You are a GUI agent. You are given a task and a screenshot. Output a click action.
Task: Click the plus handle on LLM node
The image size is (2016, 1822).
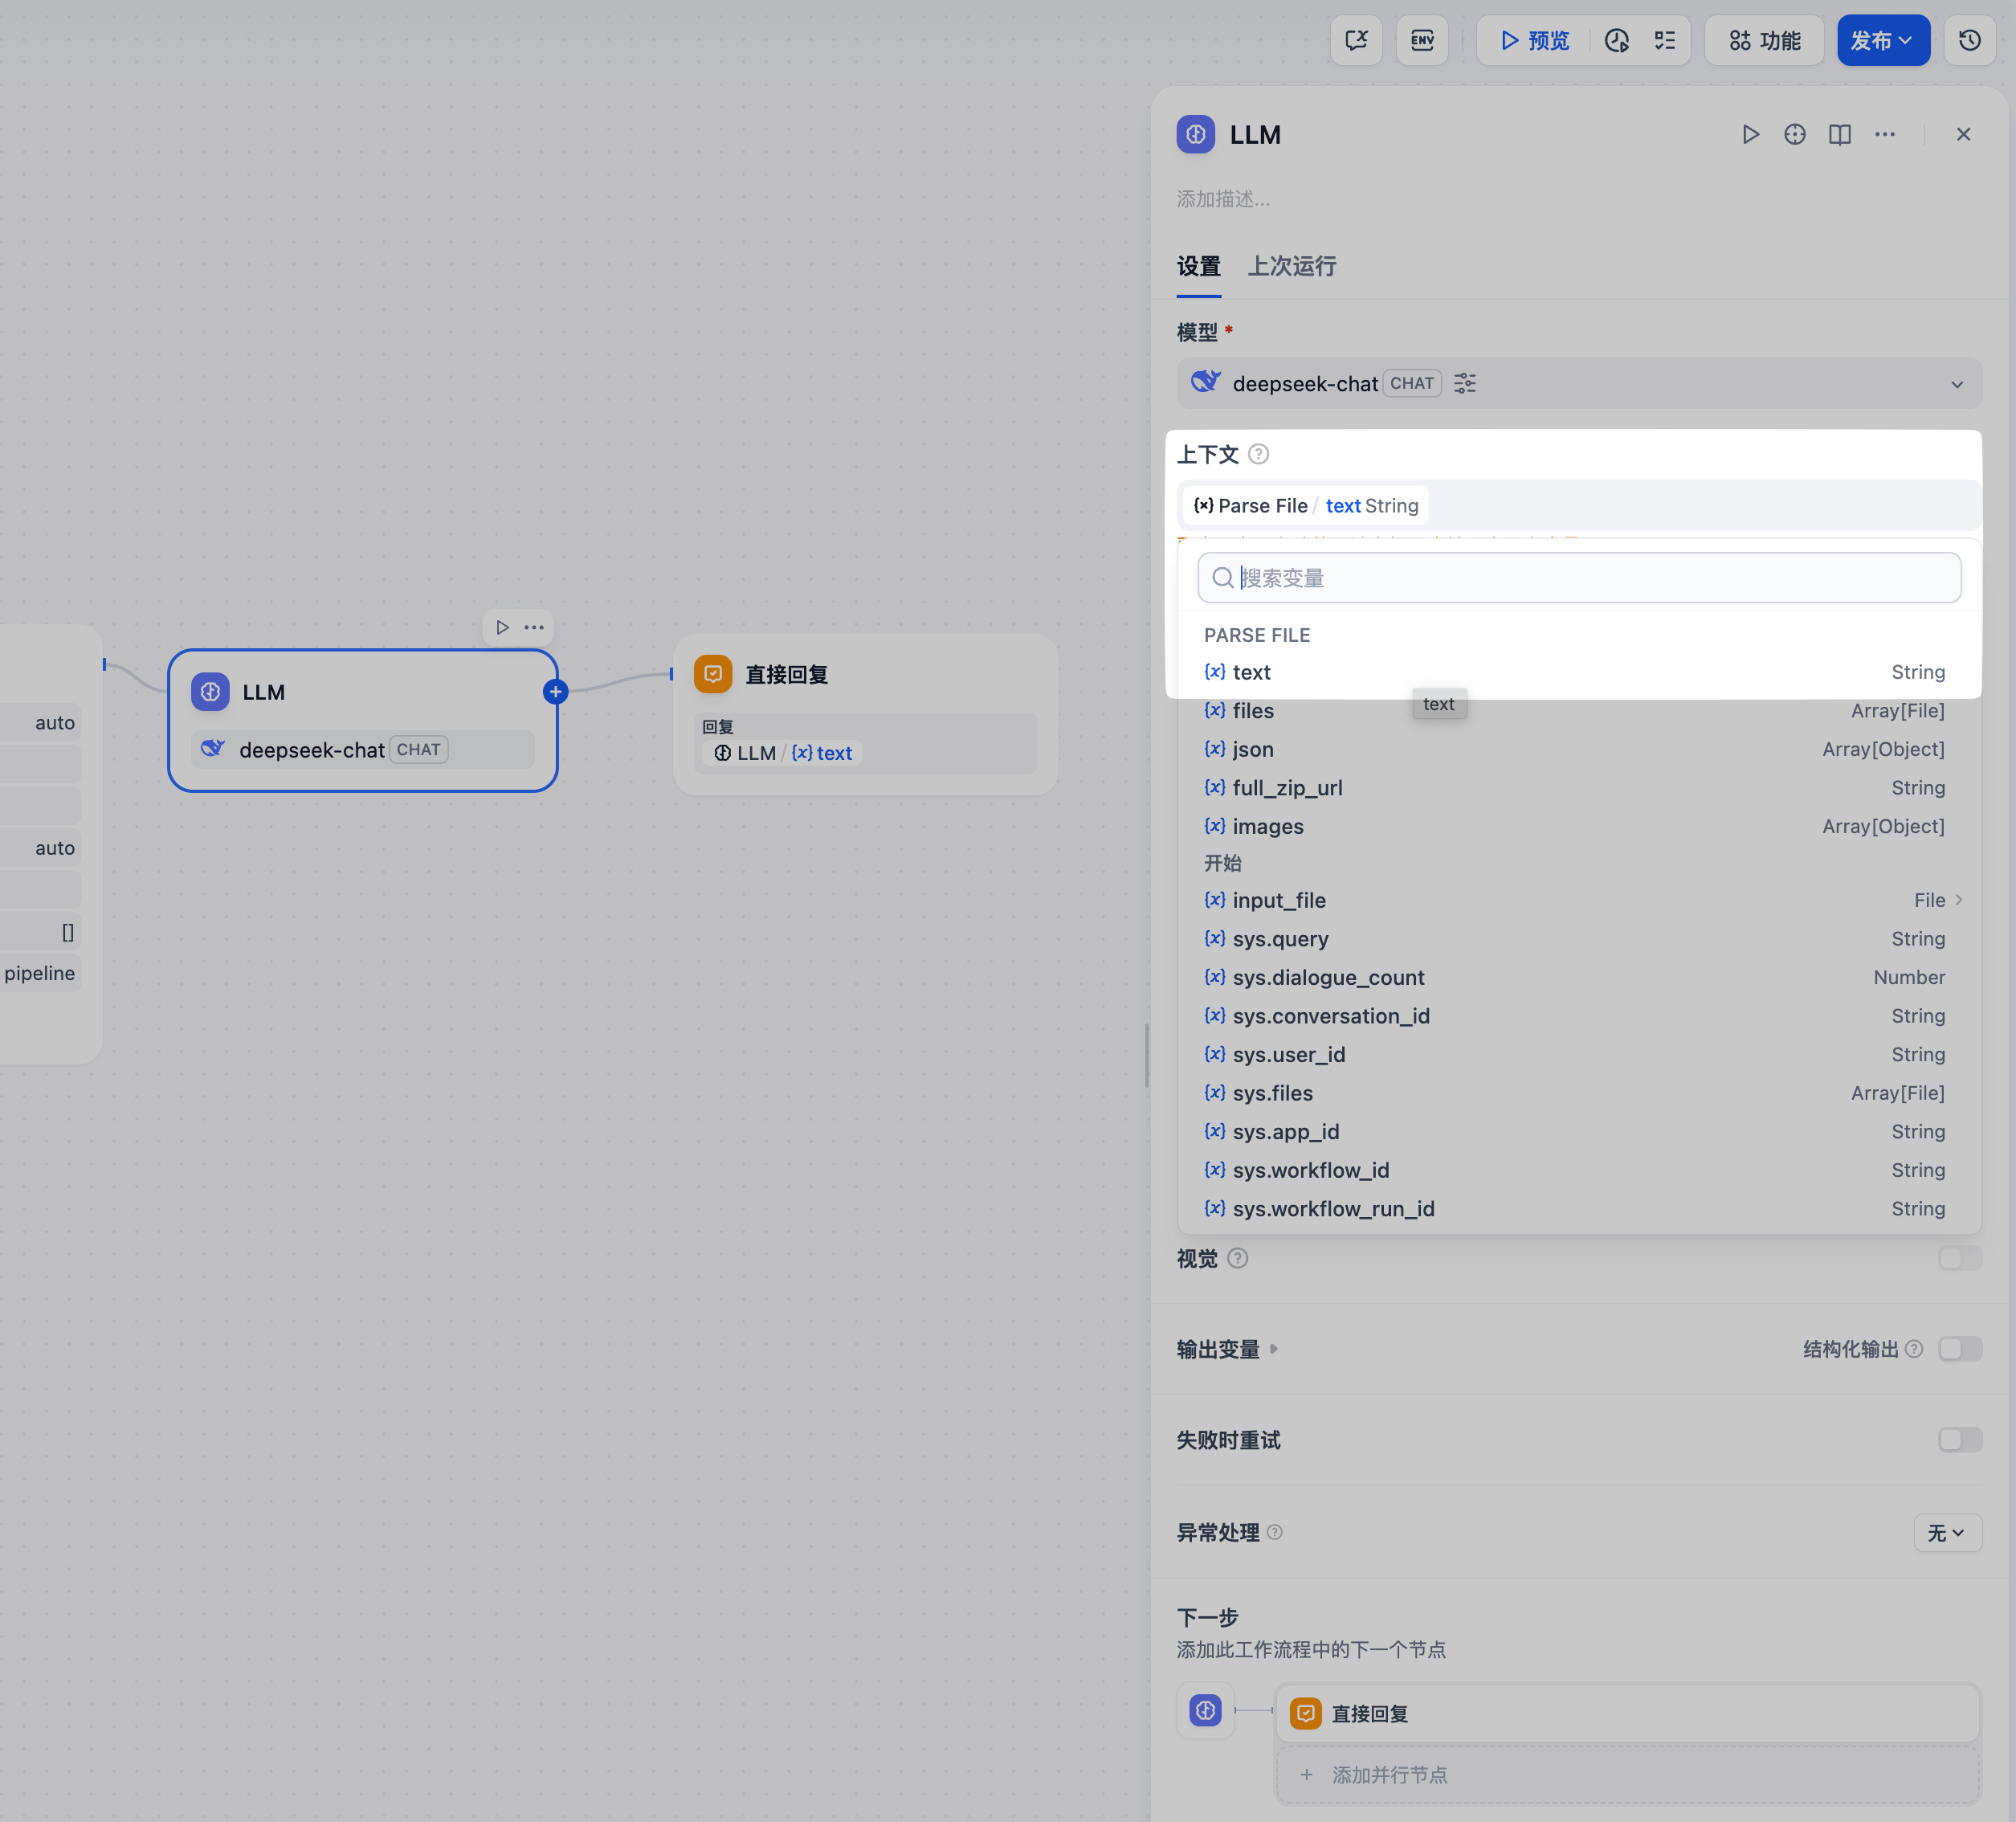tap(556, 691)
